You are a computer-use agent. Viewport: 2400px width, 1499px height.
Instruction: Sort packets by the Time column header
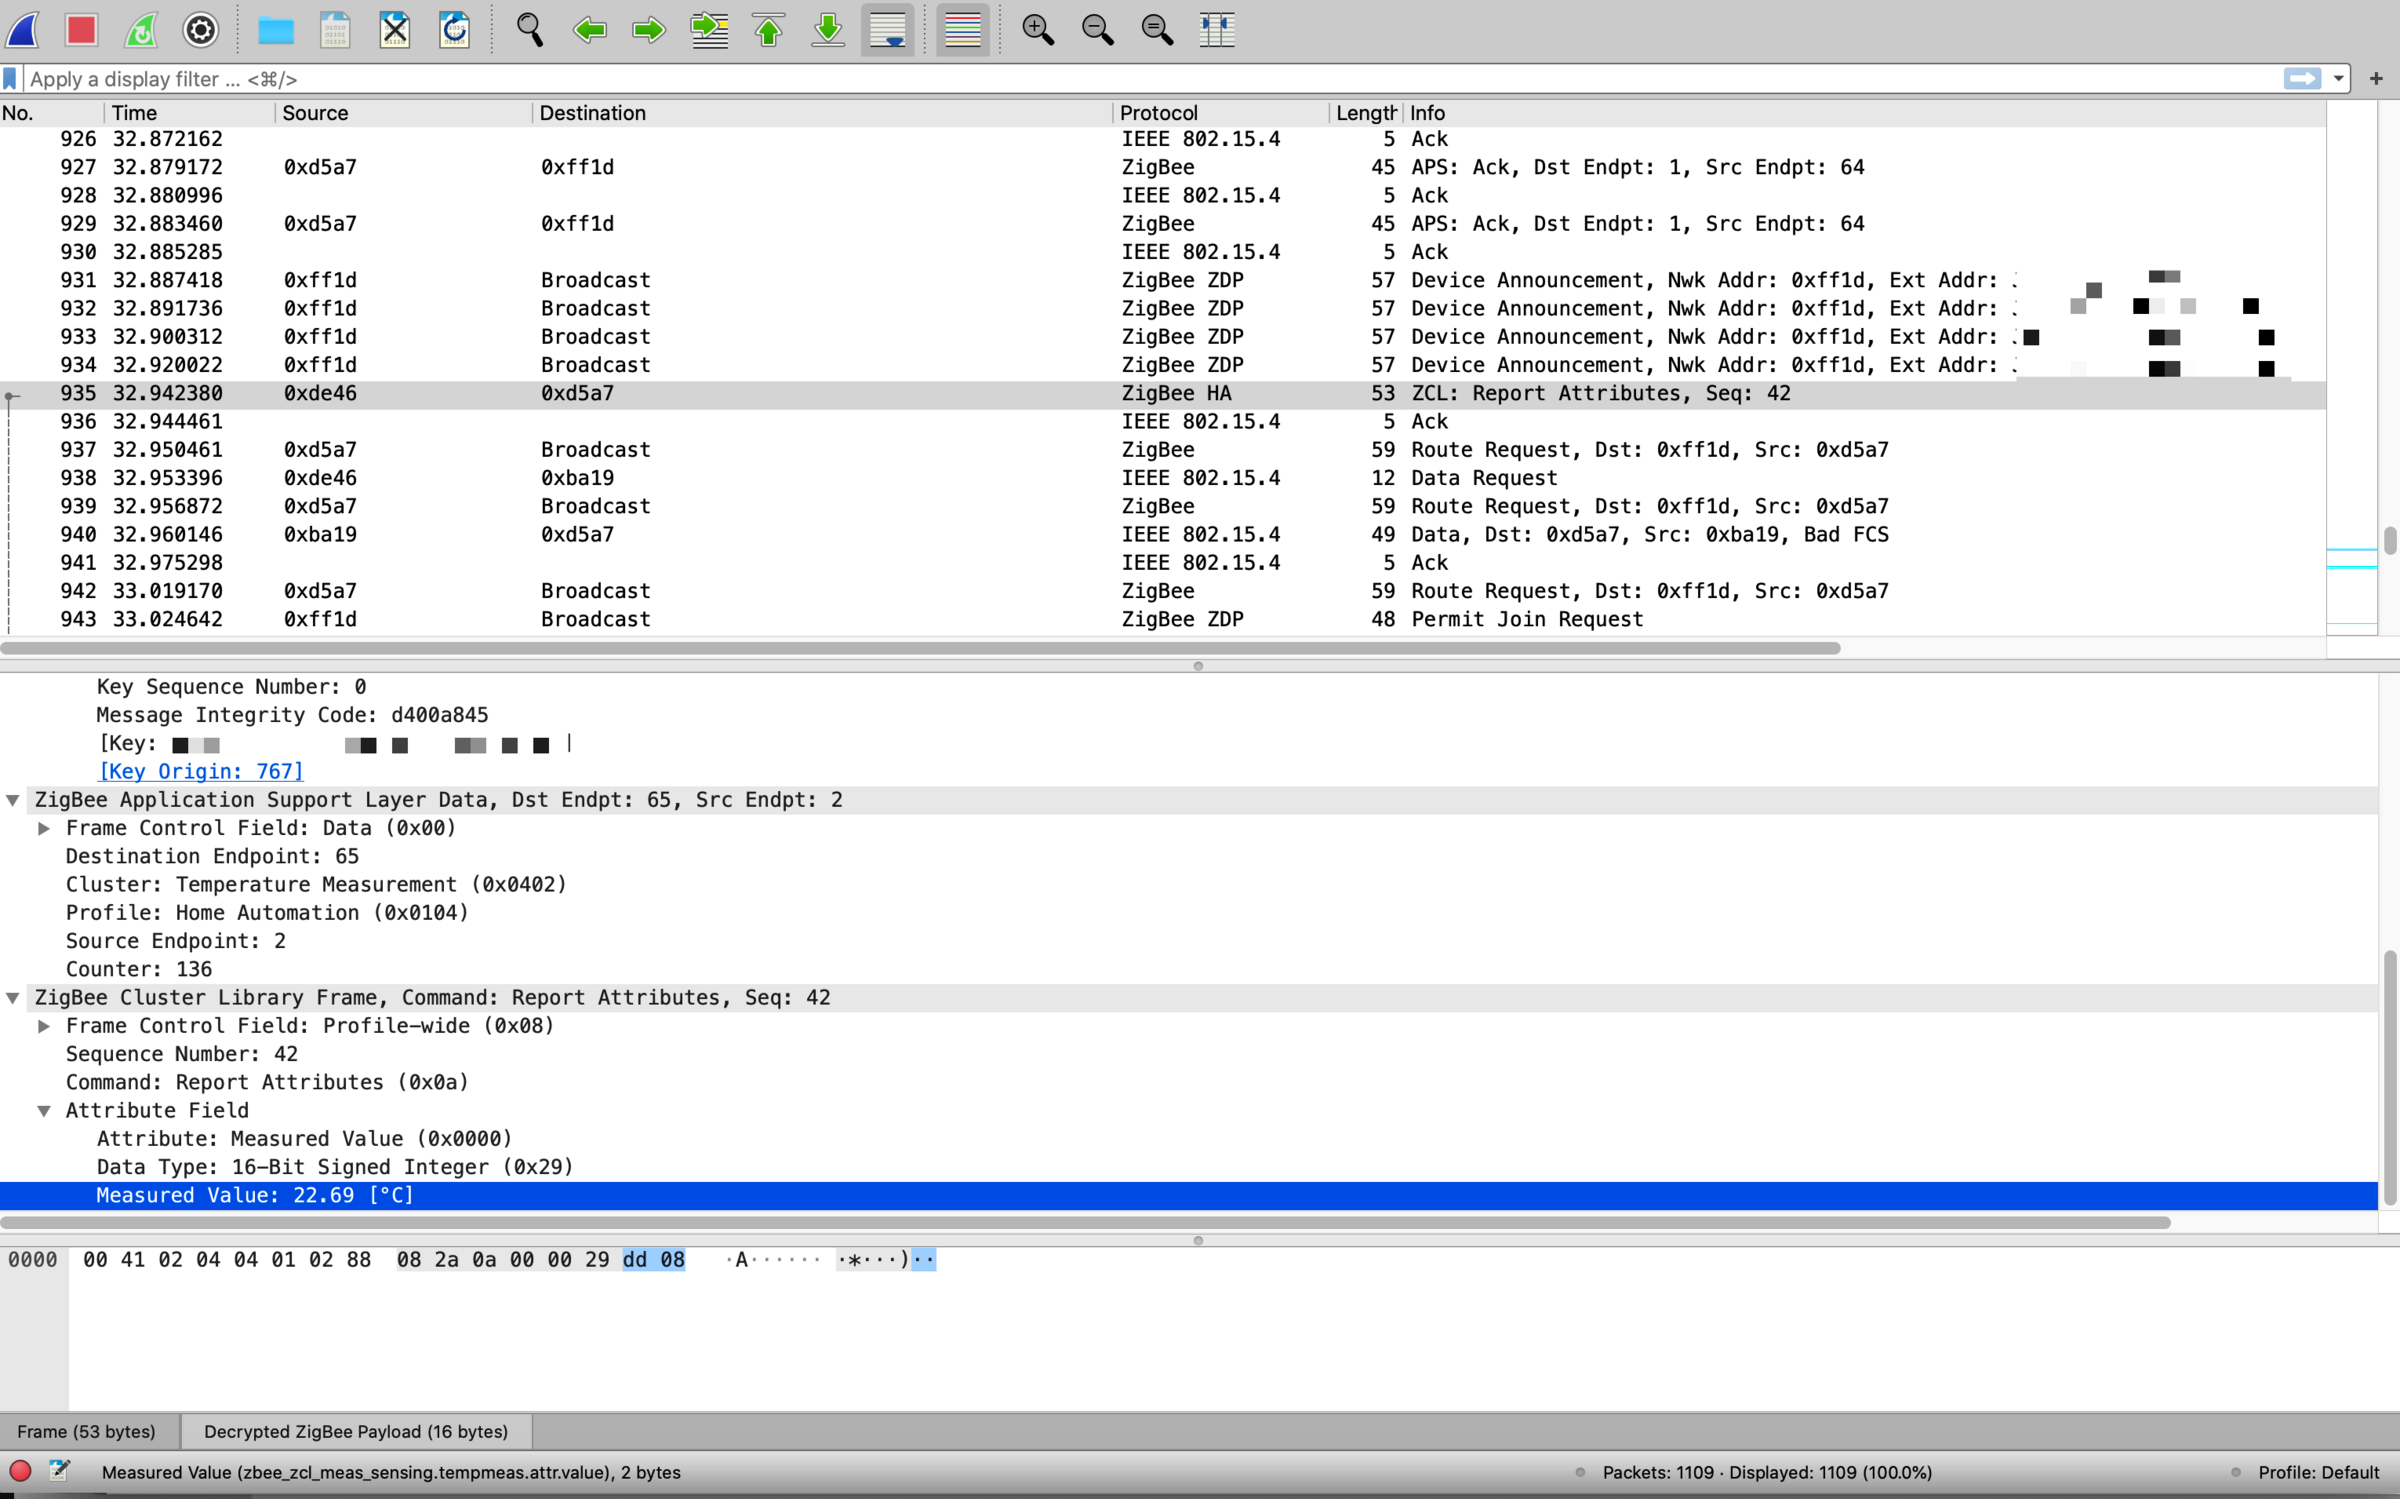189,113
